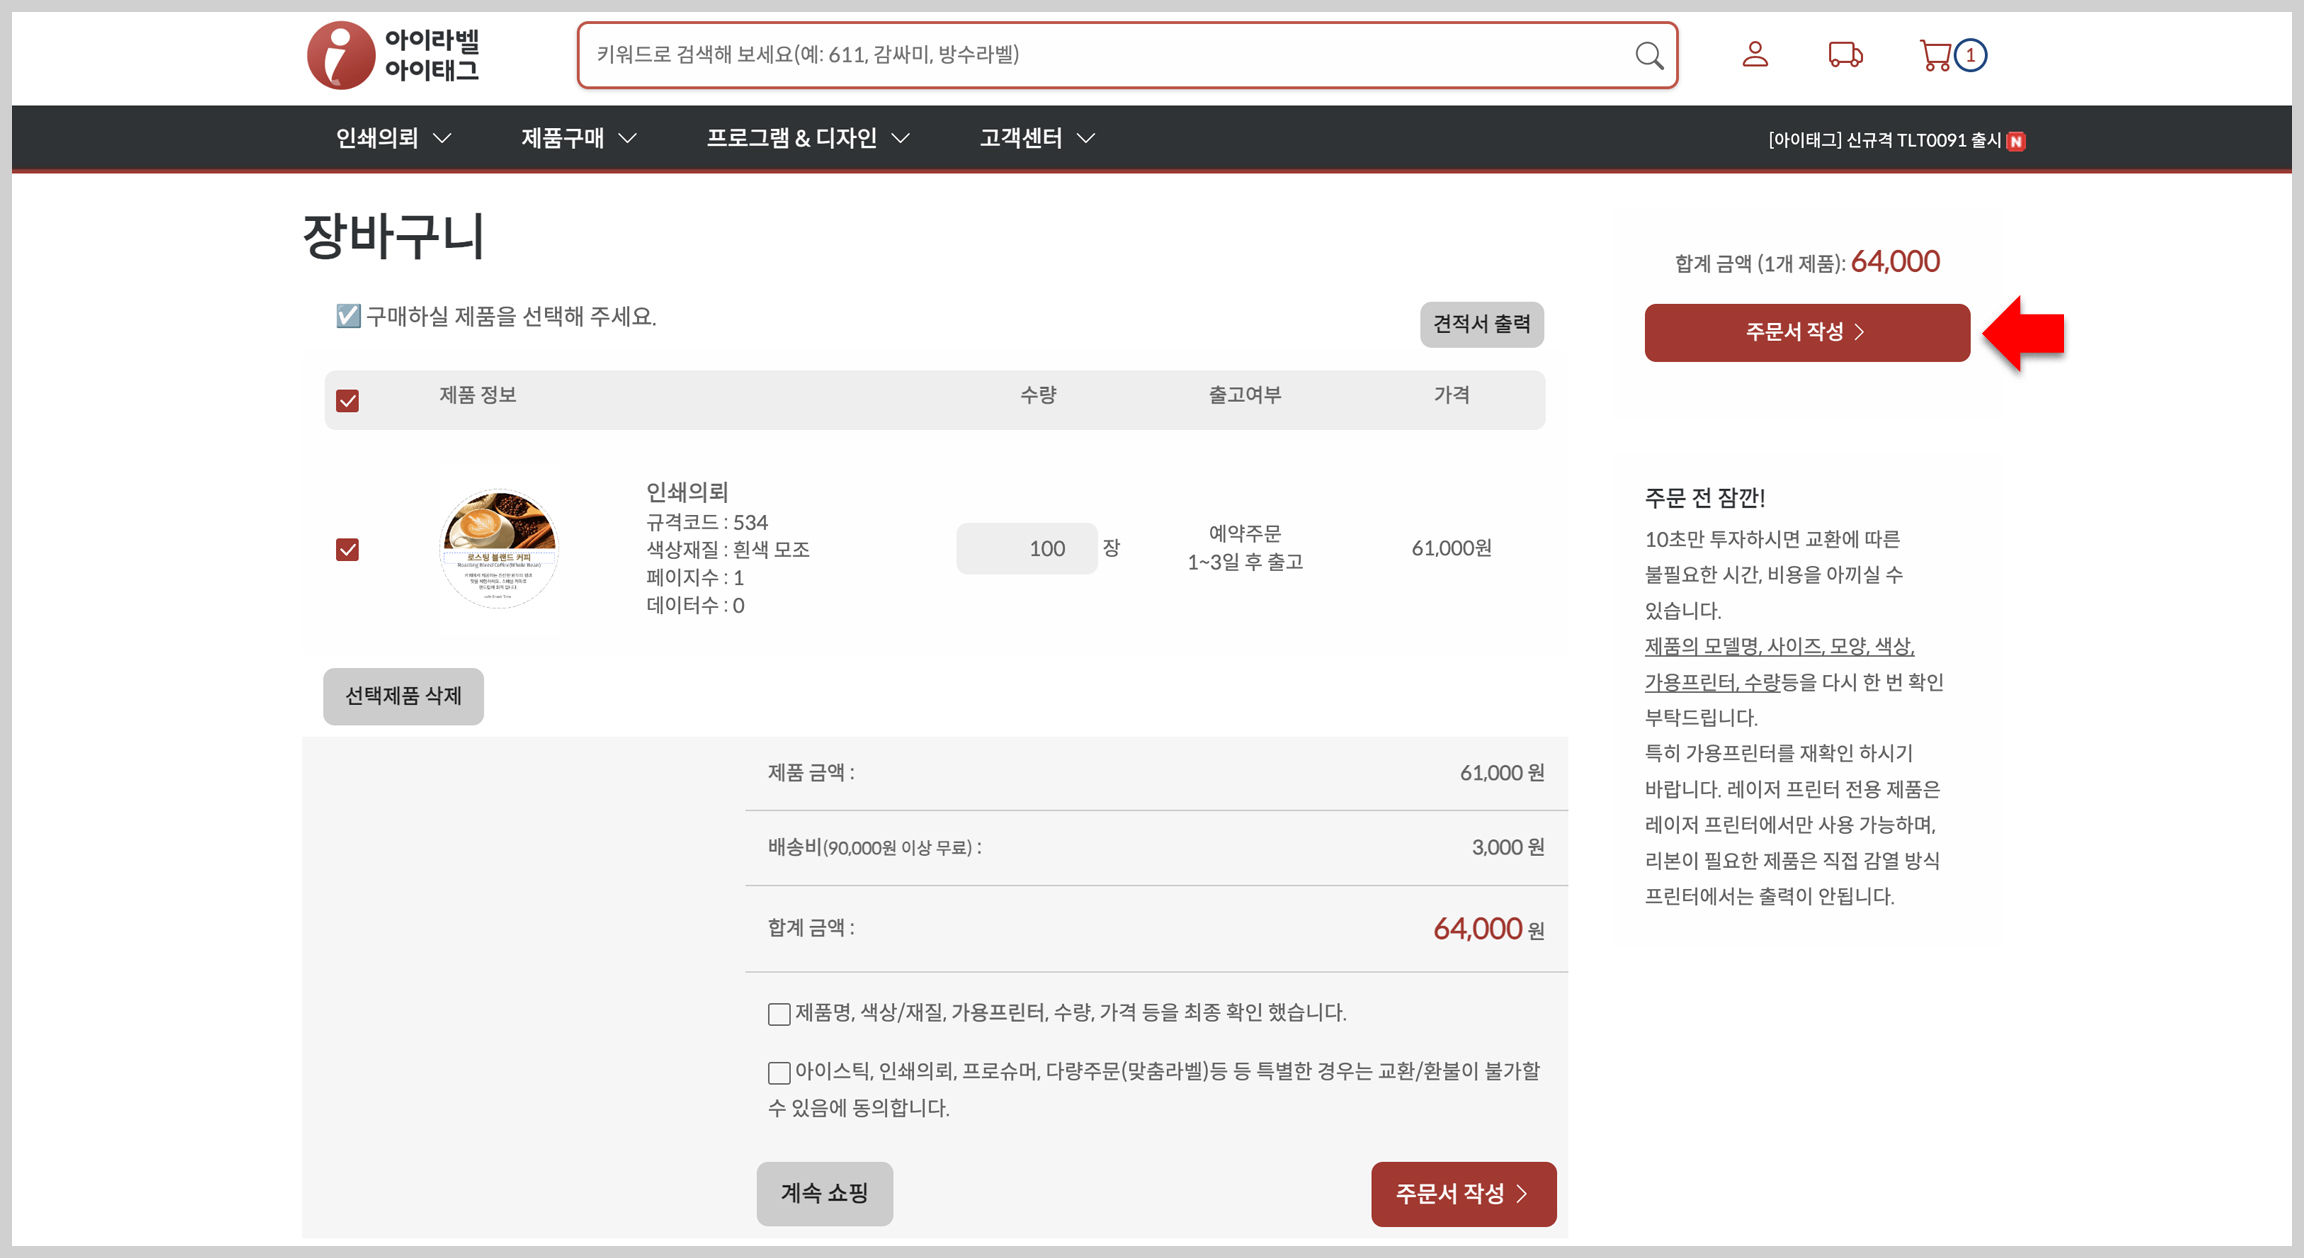This screenshot has width=2304, height=1258.
Task: Click the 견적서 출력 button
Action: point(1481,324)
